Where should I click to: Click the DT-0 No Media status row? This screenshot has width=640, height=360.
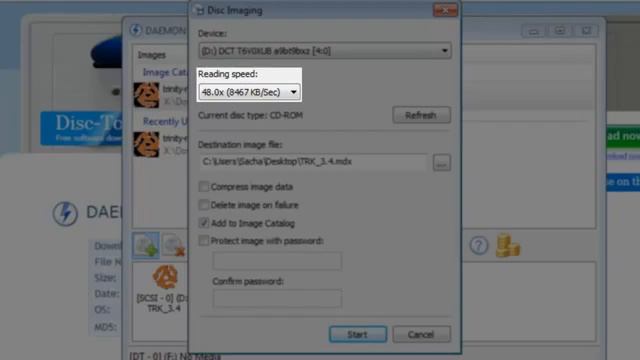point(175,356)
